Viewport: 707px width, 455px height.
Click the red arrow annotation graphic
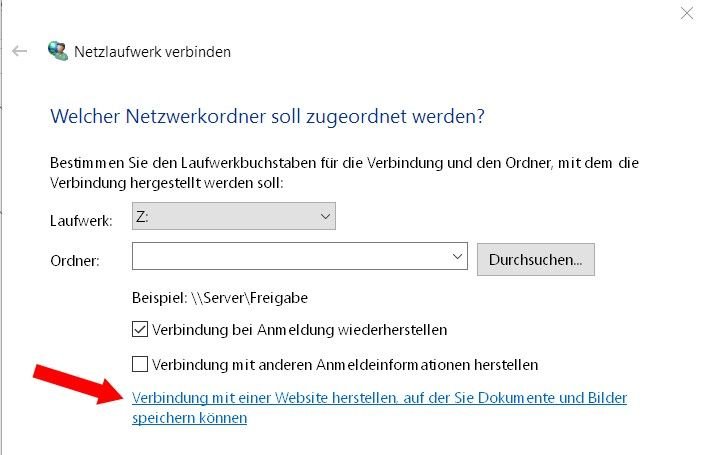click(78, 384)
